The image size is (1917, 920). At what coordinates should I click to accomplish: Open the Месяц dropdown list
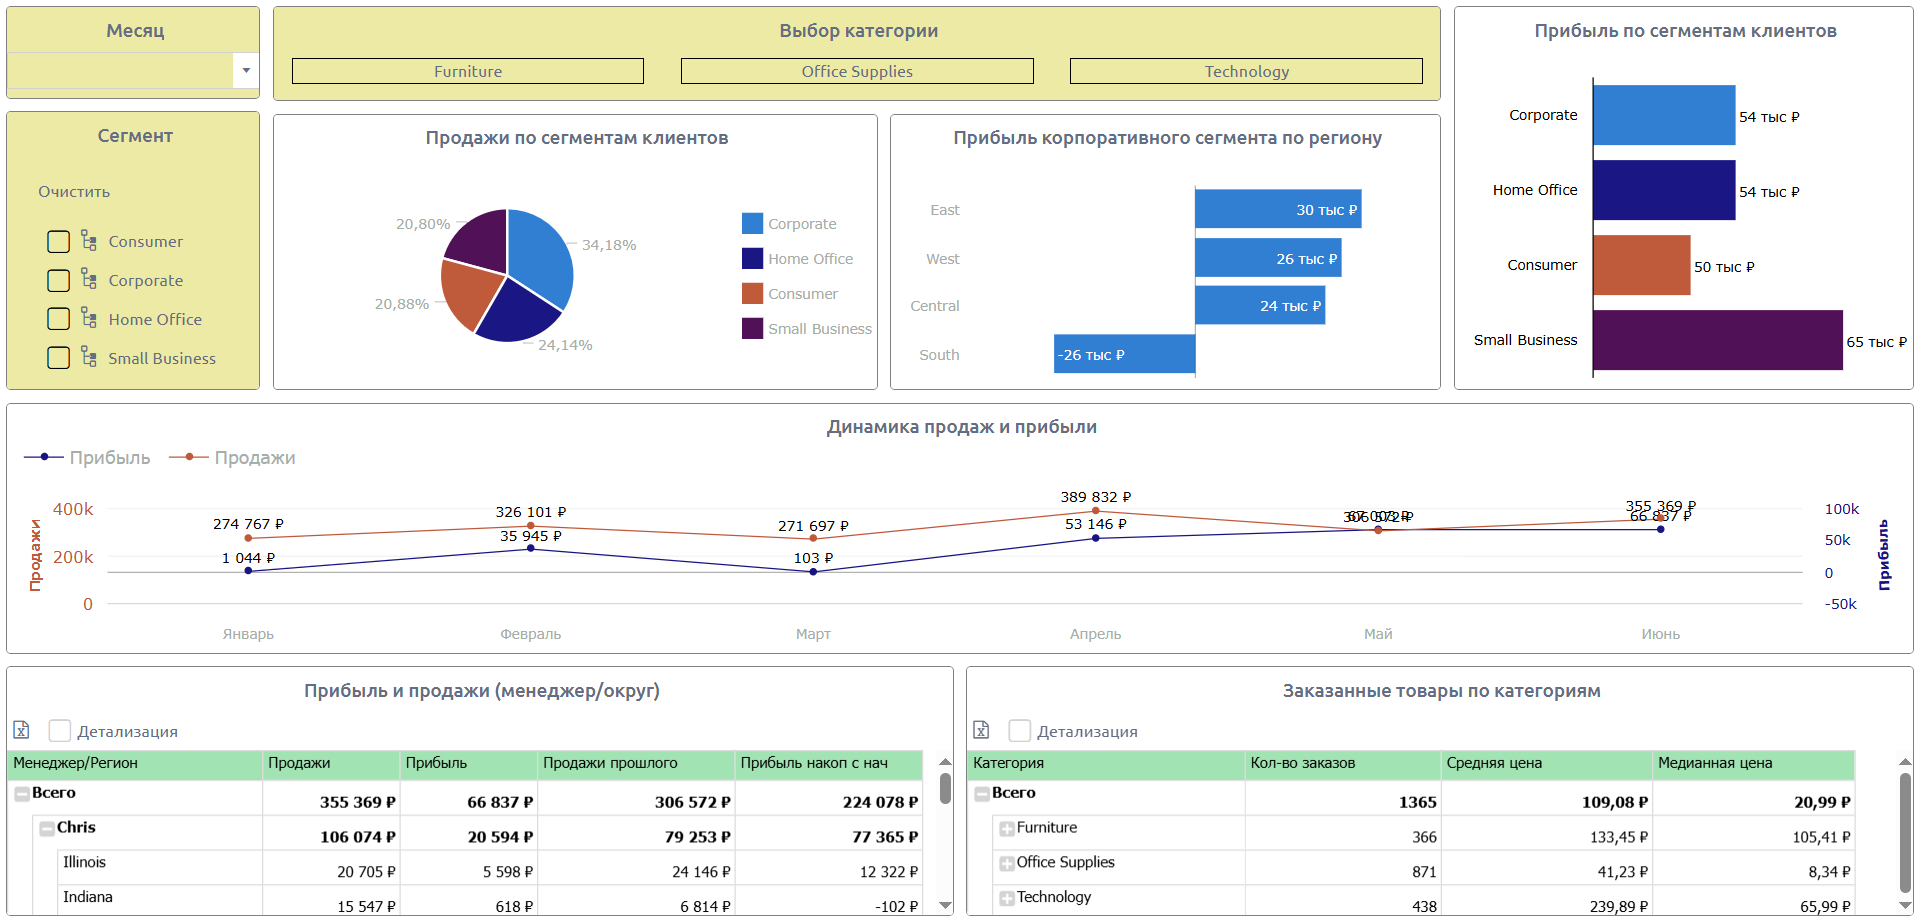click(x=246, y=71)
